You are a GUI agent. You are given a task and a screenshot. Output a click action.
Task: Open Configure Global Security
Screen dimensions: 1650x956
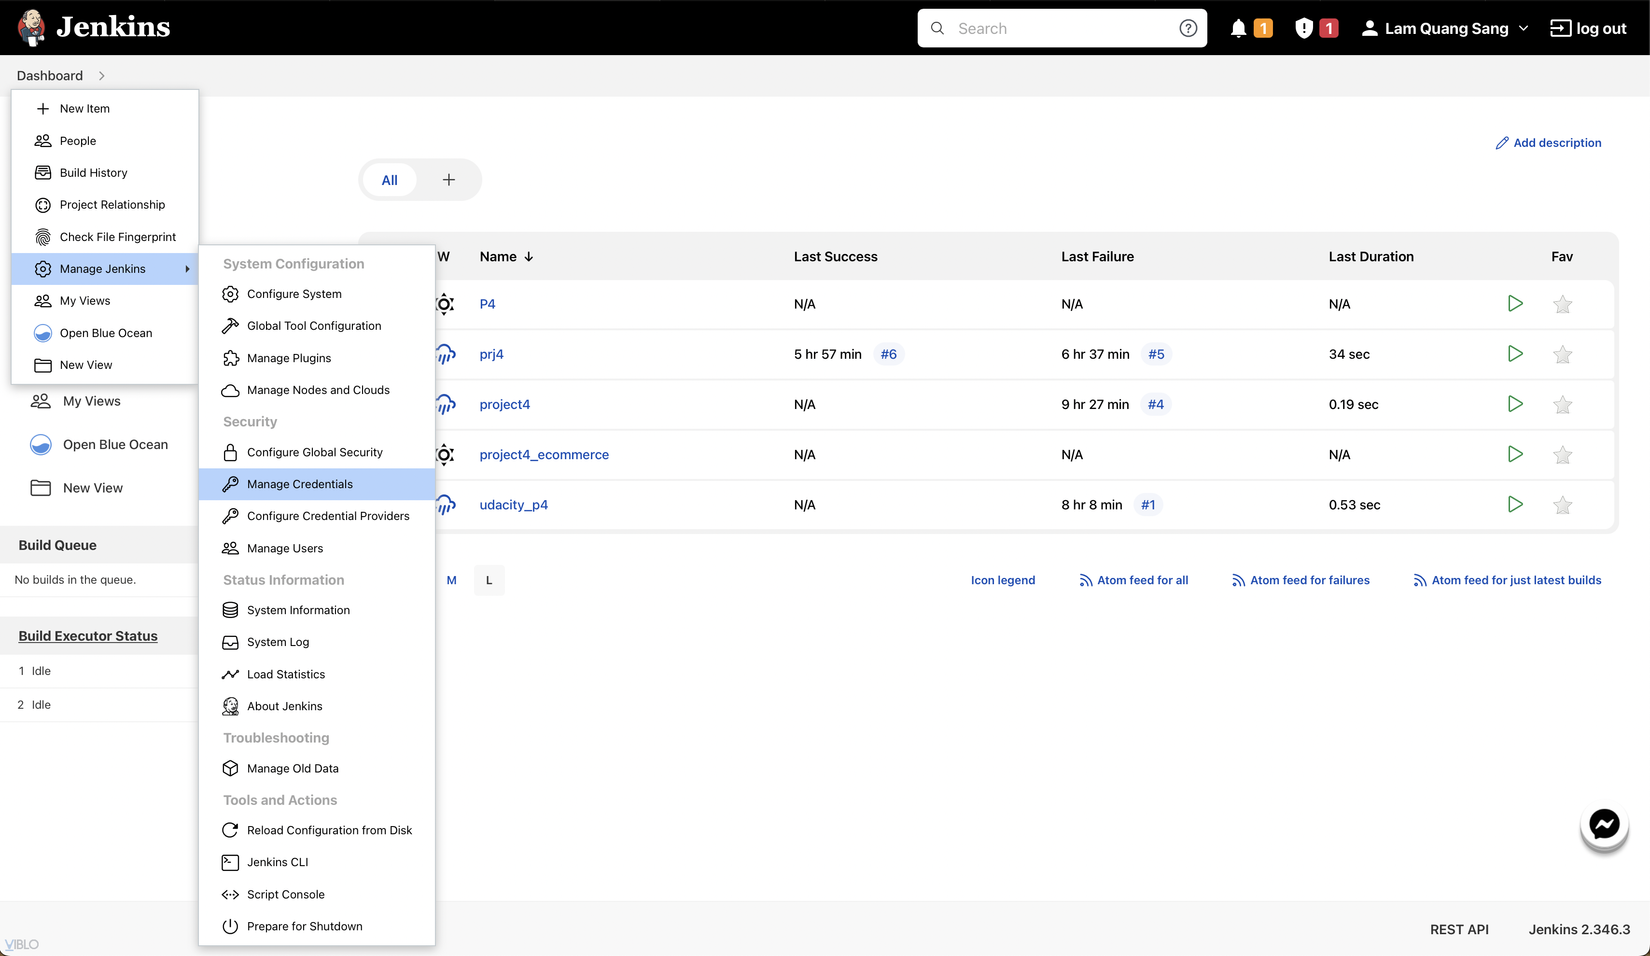(314, 452)
